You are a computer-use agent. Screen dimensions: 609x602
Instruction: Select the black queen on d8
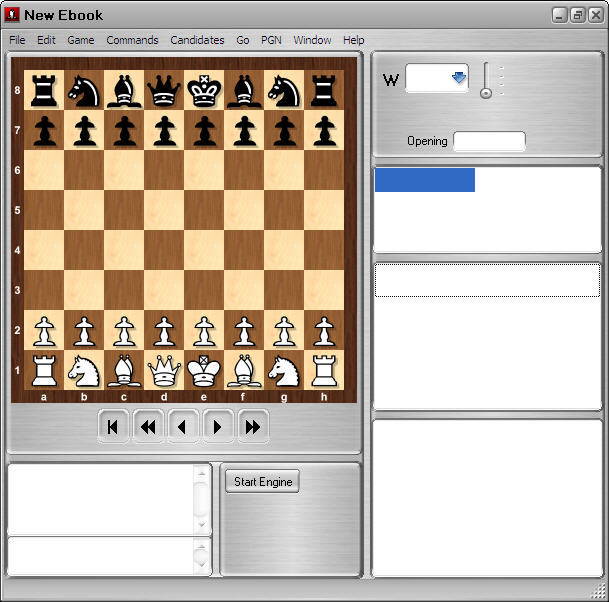[164, 91]
